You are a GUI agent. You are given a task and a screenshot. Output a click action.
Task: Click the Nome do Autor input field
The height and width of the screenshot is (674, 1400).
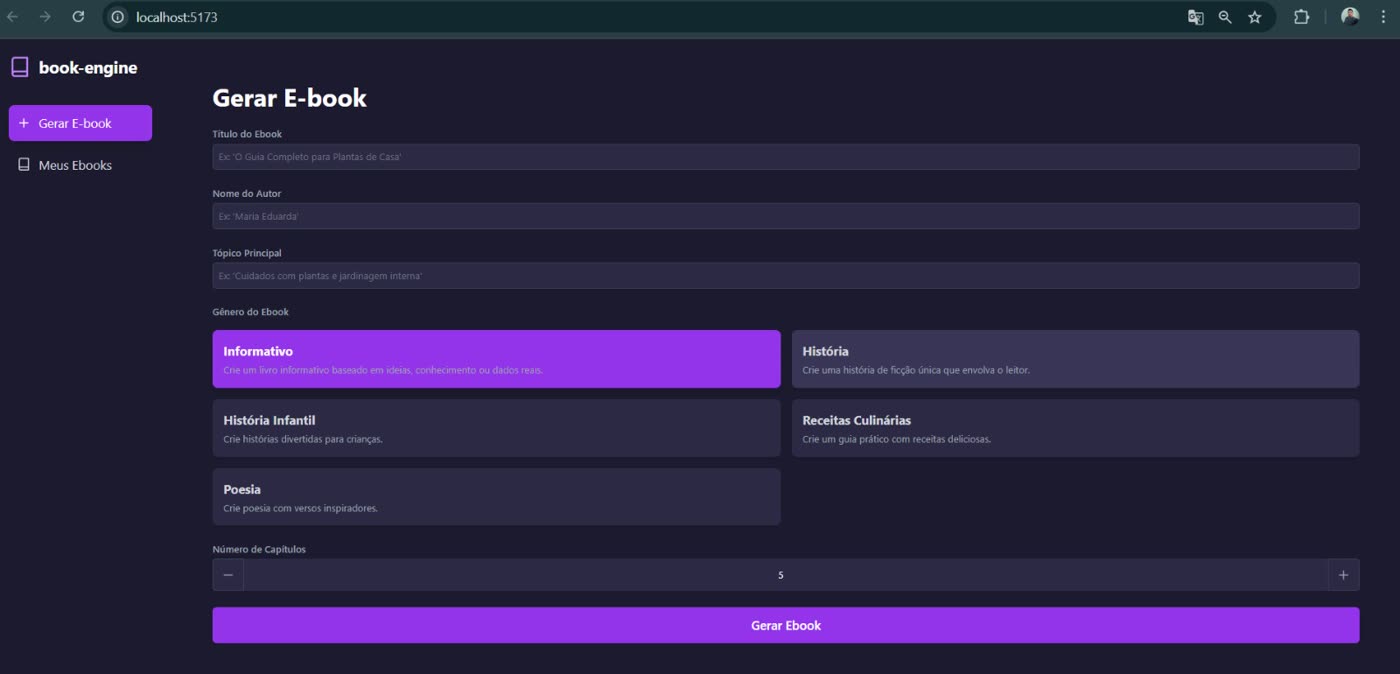[x=785, y=216]
